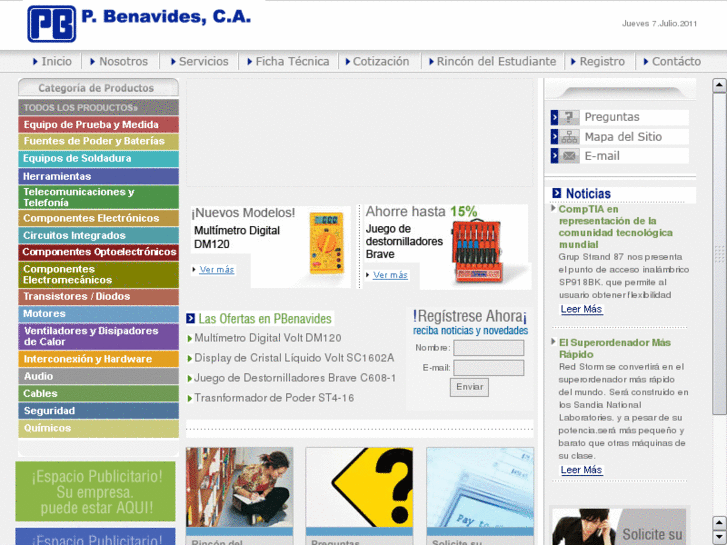Viewport: 727px width, 545px height.
Task: Click the yellow question mark sign thumbnail
Action: (x=359, y=487)
